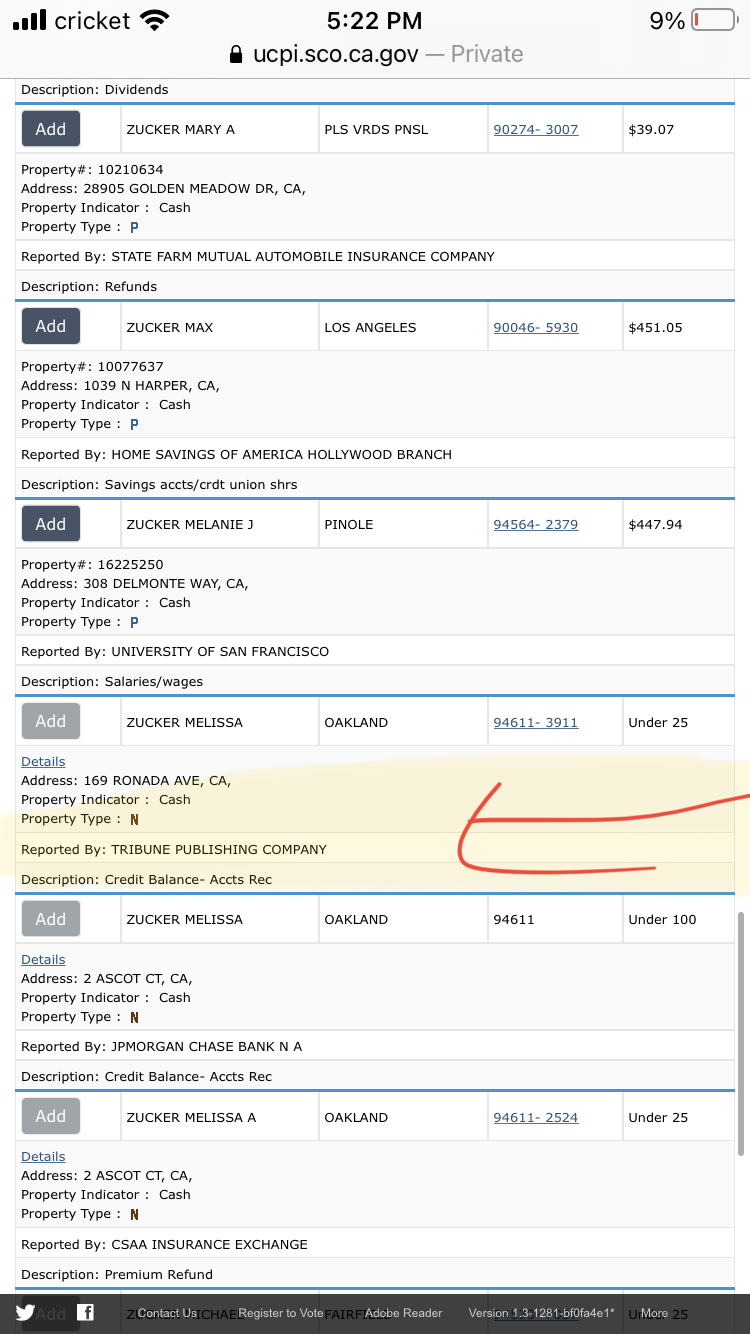Tap the ucpi.sco.ca.gov address bar
Viewport: 750px width, 1334px height.
tap(375, 54)
